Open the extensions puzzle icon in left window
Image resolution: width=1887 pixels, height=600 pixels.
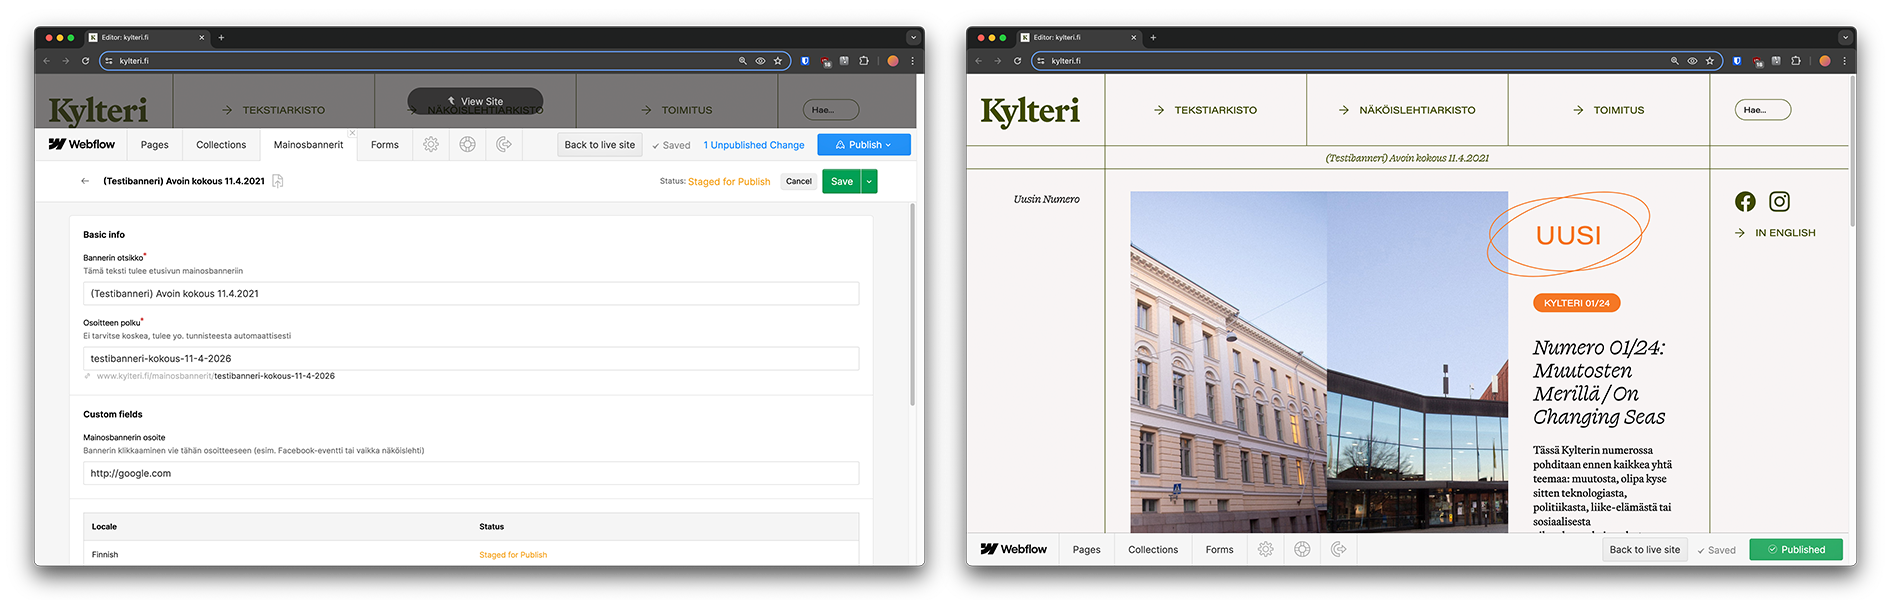click(x=864, y=61)
